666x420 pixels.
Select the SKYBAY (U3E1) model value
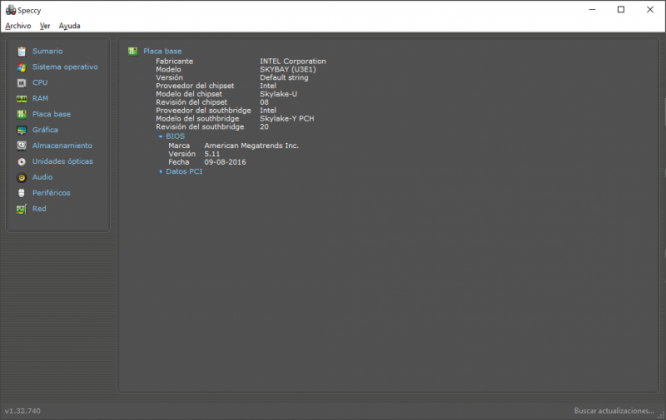coord(288,69)
